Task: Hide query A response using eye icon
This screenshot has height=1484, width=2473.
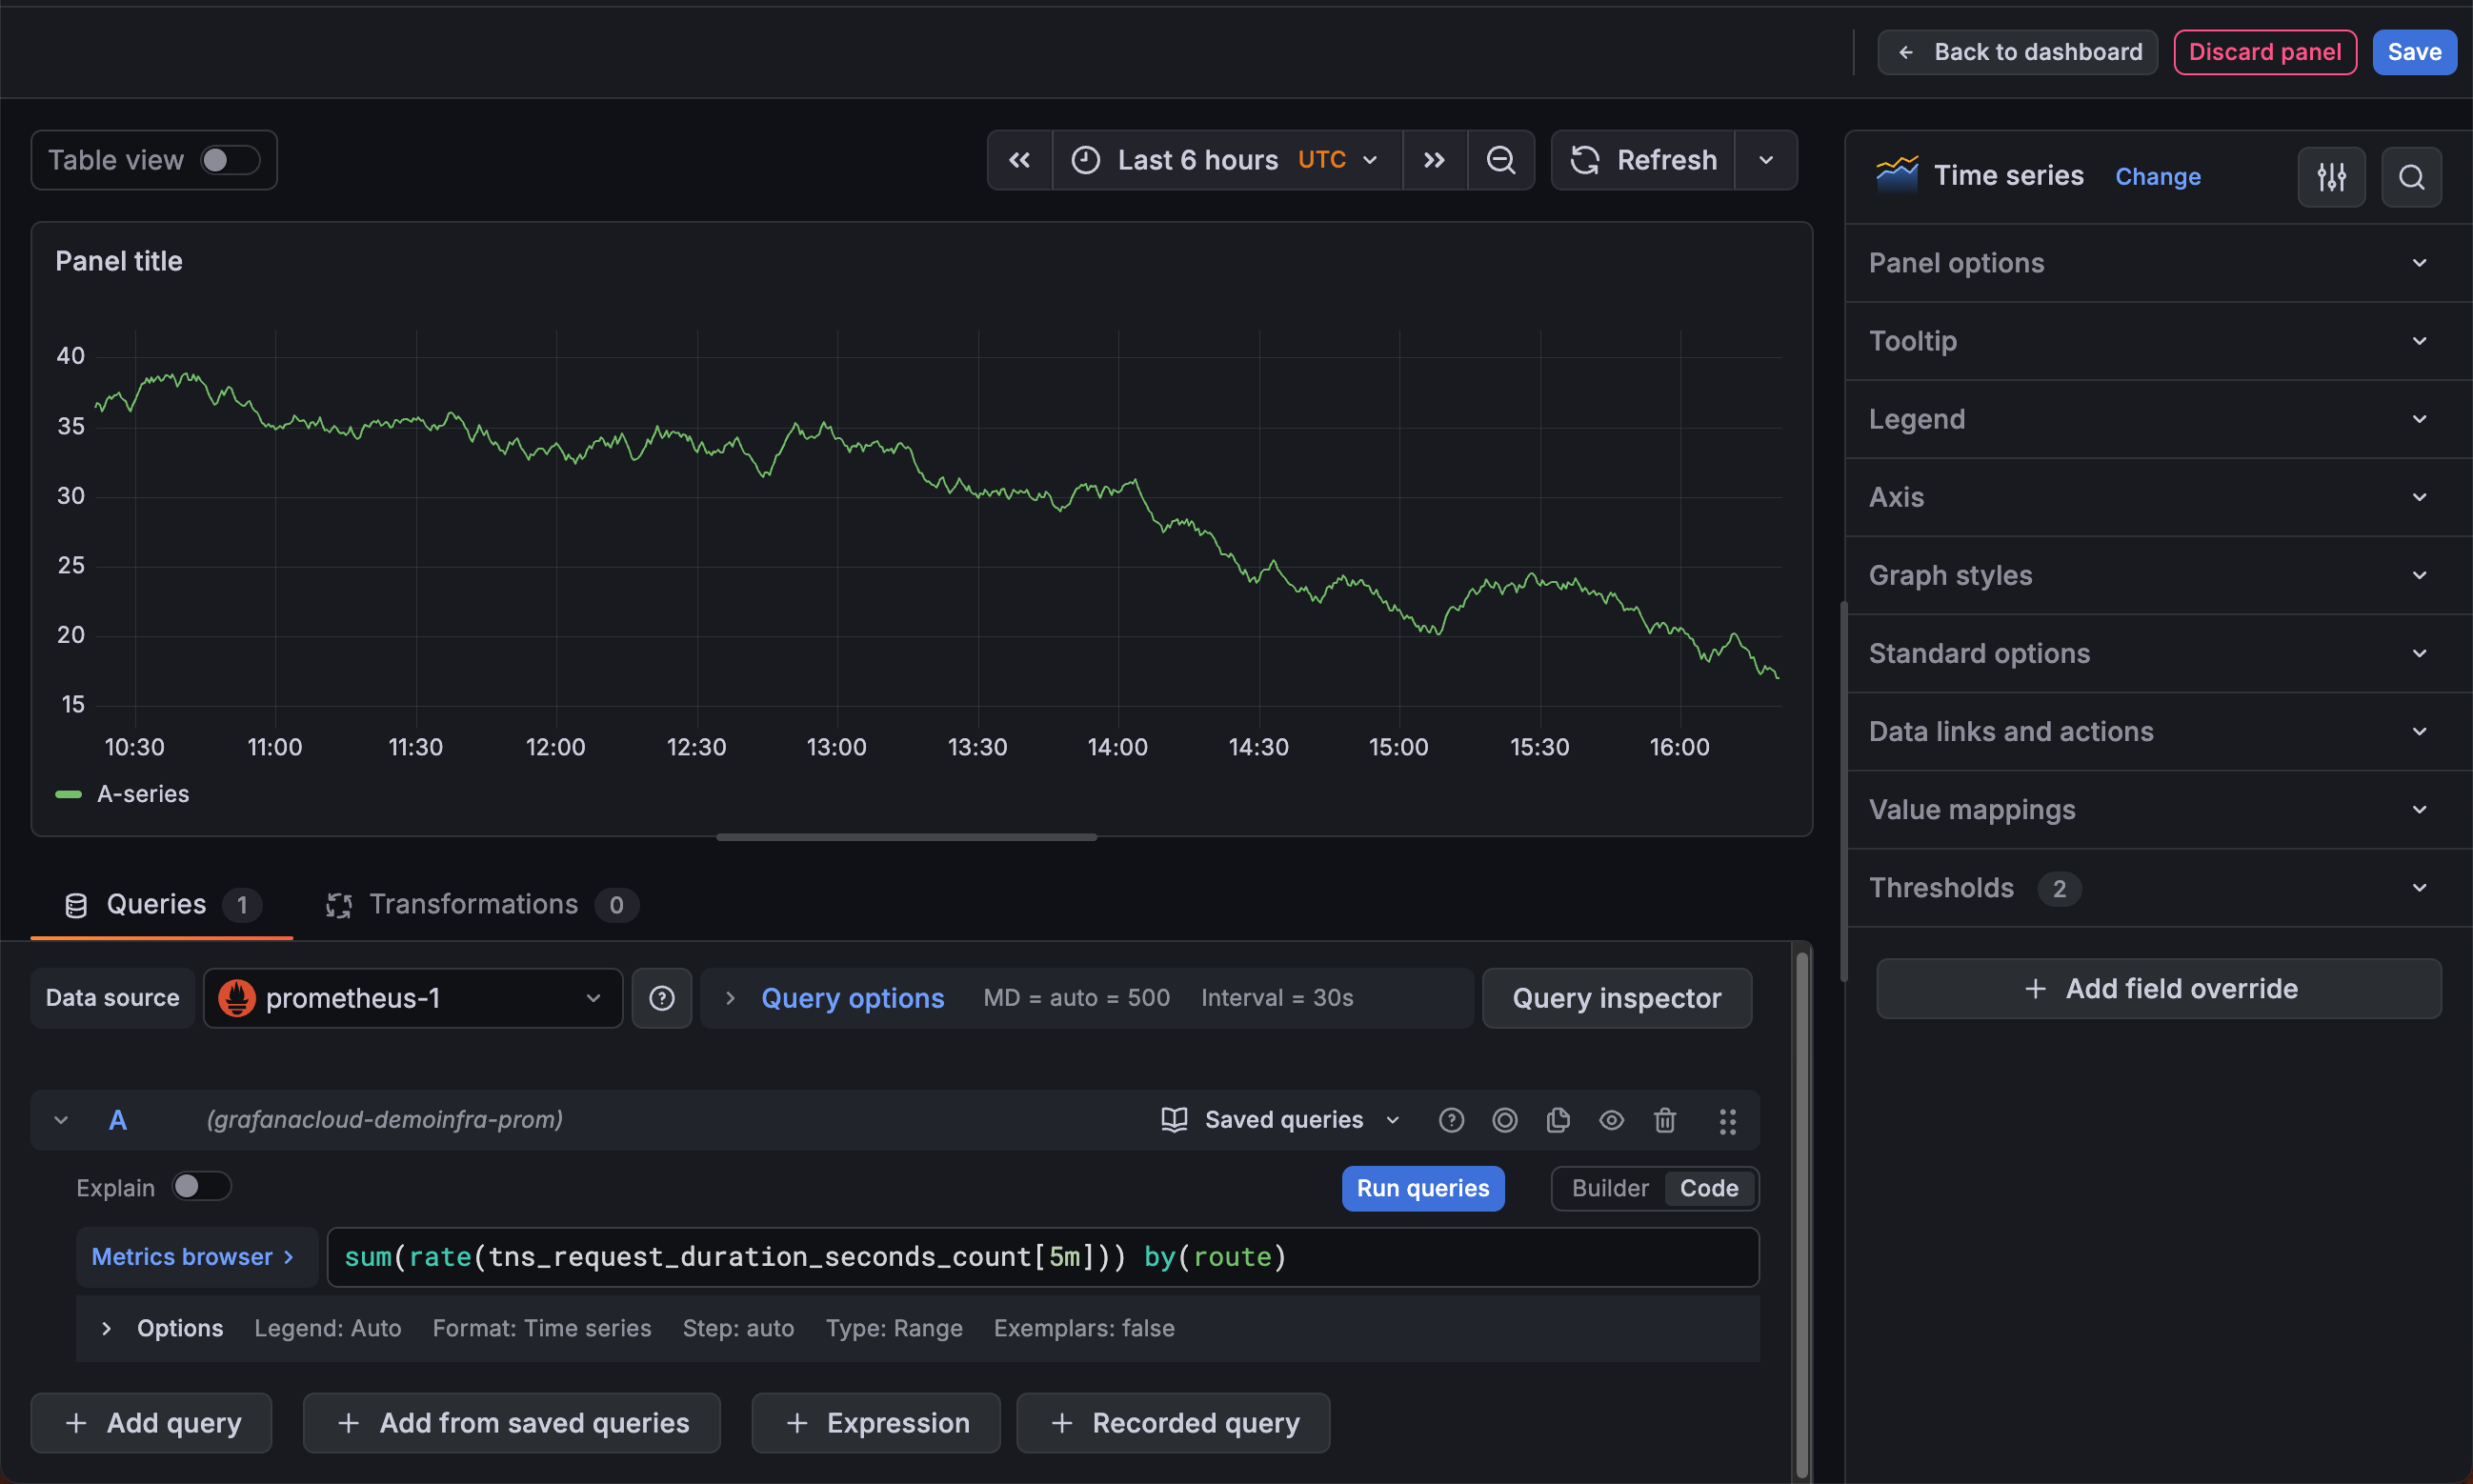Action: (x=1611, y=1120)
